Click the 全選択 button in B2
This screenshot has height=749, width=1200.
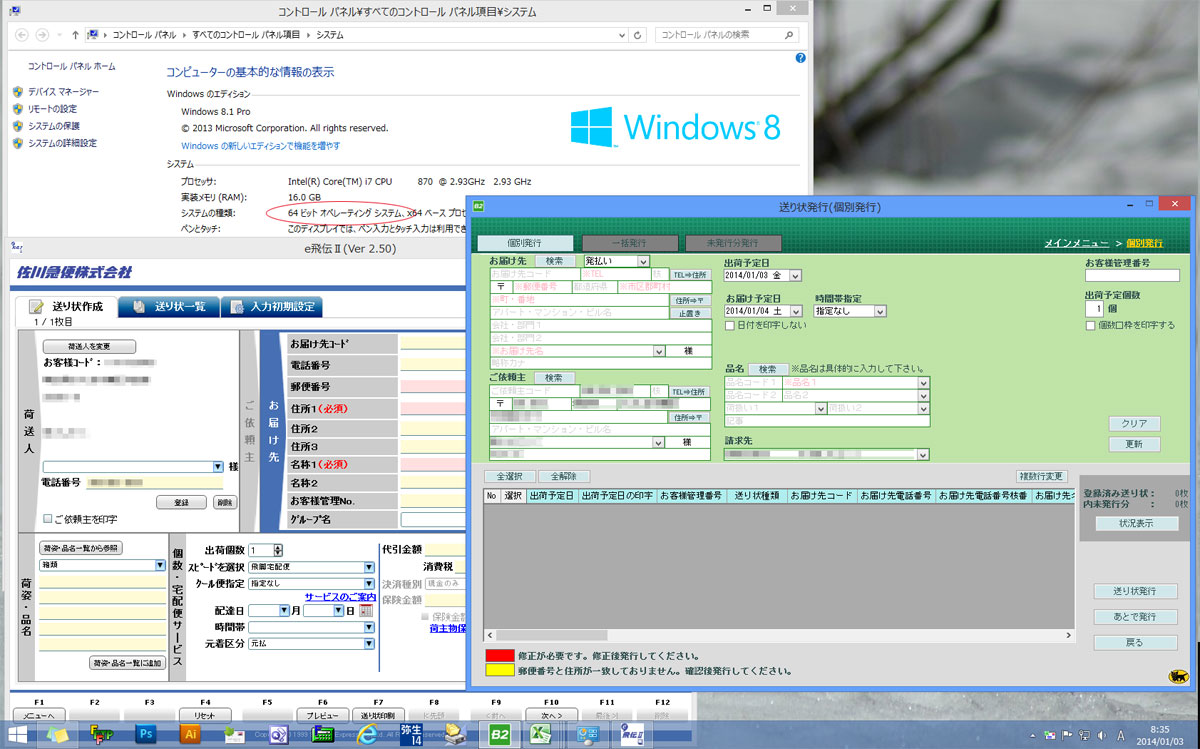[509, 476]
